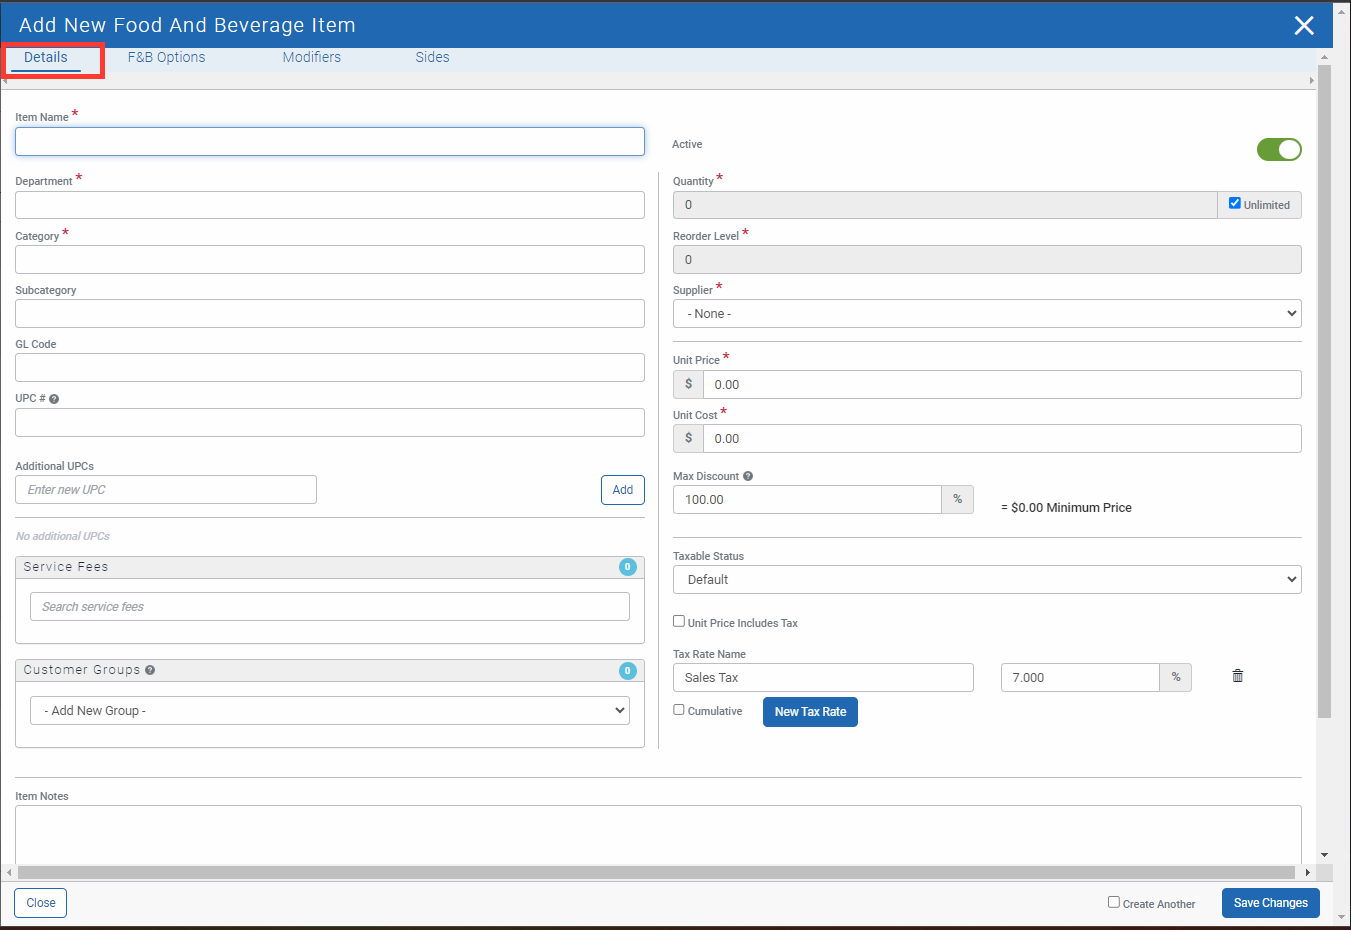Screen dimensions: 1351x930
Task: Click the horizontal scrollbar at the bottom
Action: pos(656,872)
